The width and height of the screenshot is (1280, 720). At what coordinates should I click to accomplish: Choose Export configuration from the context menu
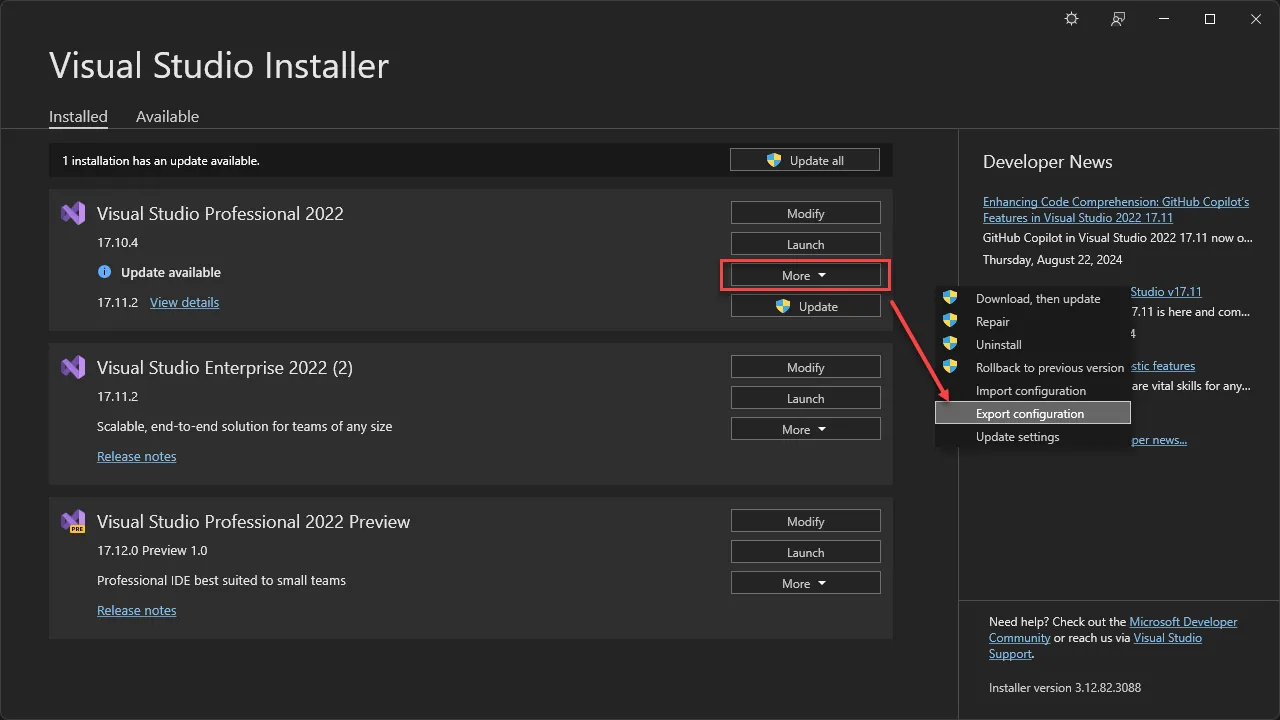1030,413
